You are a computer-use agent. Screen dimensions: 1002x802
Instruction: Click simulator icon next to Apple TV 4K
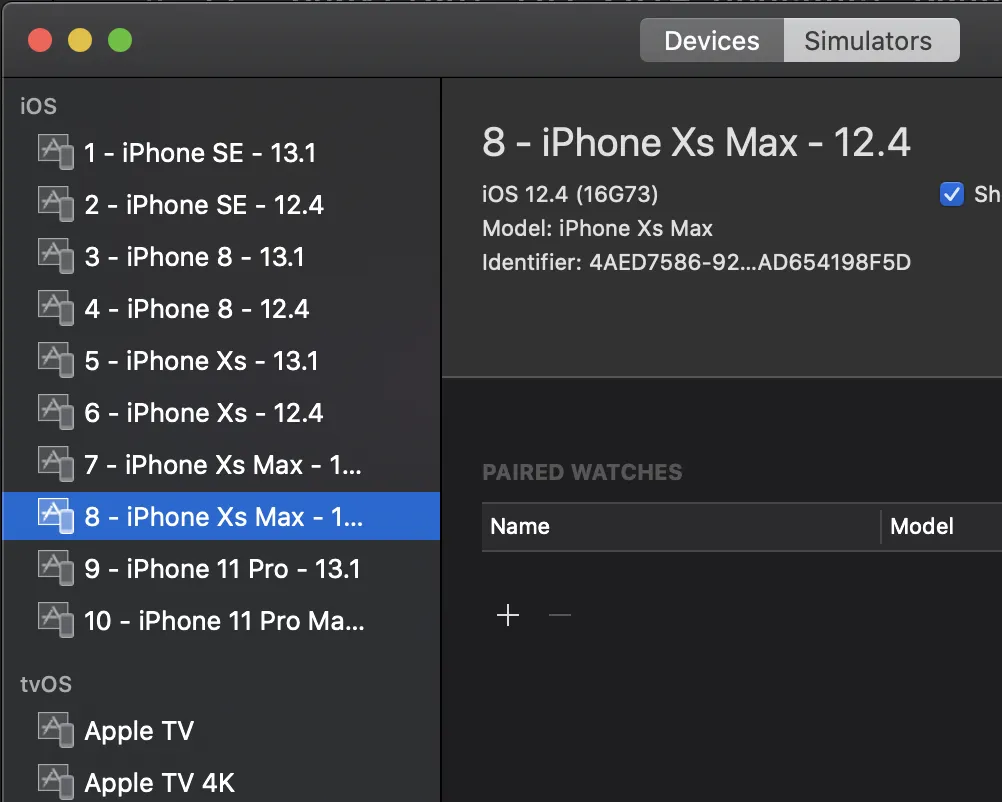click(56, 782)
